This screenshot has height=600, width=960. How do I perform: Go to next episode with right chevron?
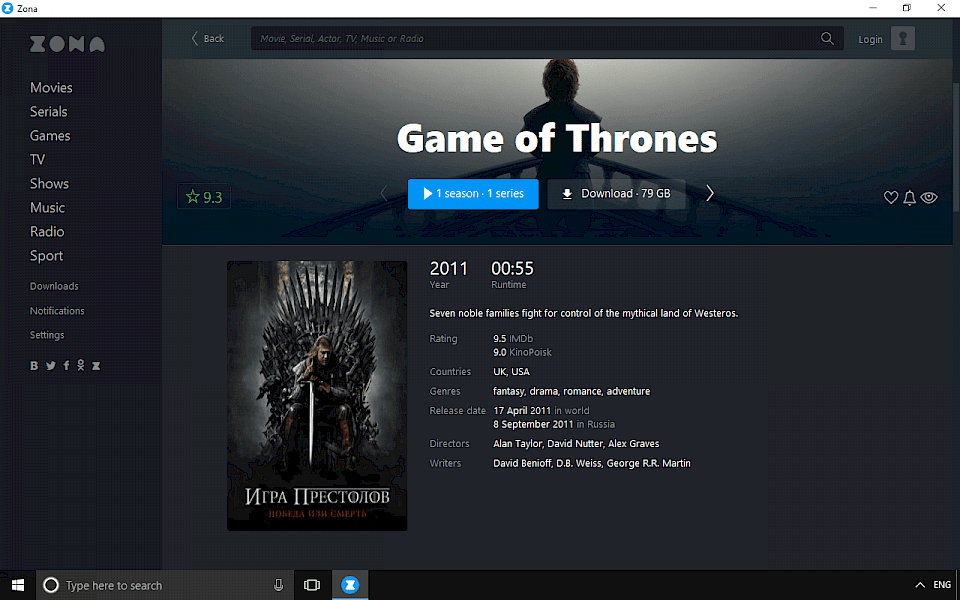click(710, 193)
